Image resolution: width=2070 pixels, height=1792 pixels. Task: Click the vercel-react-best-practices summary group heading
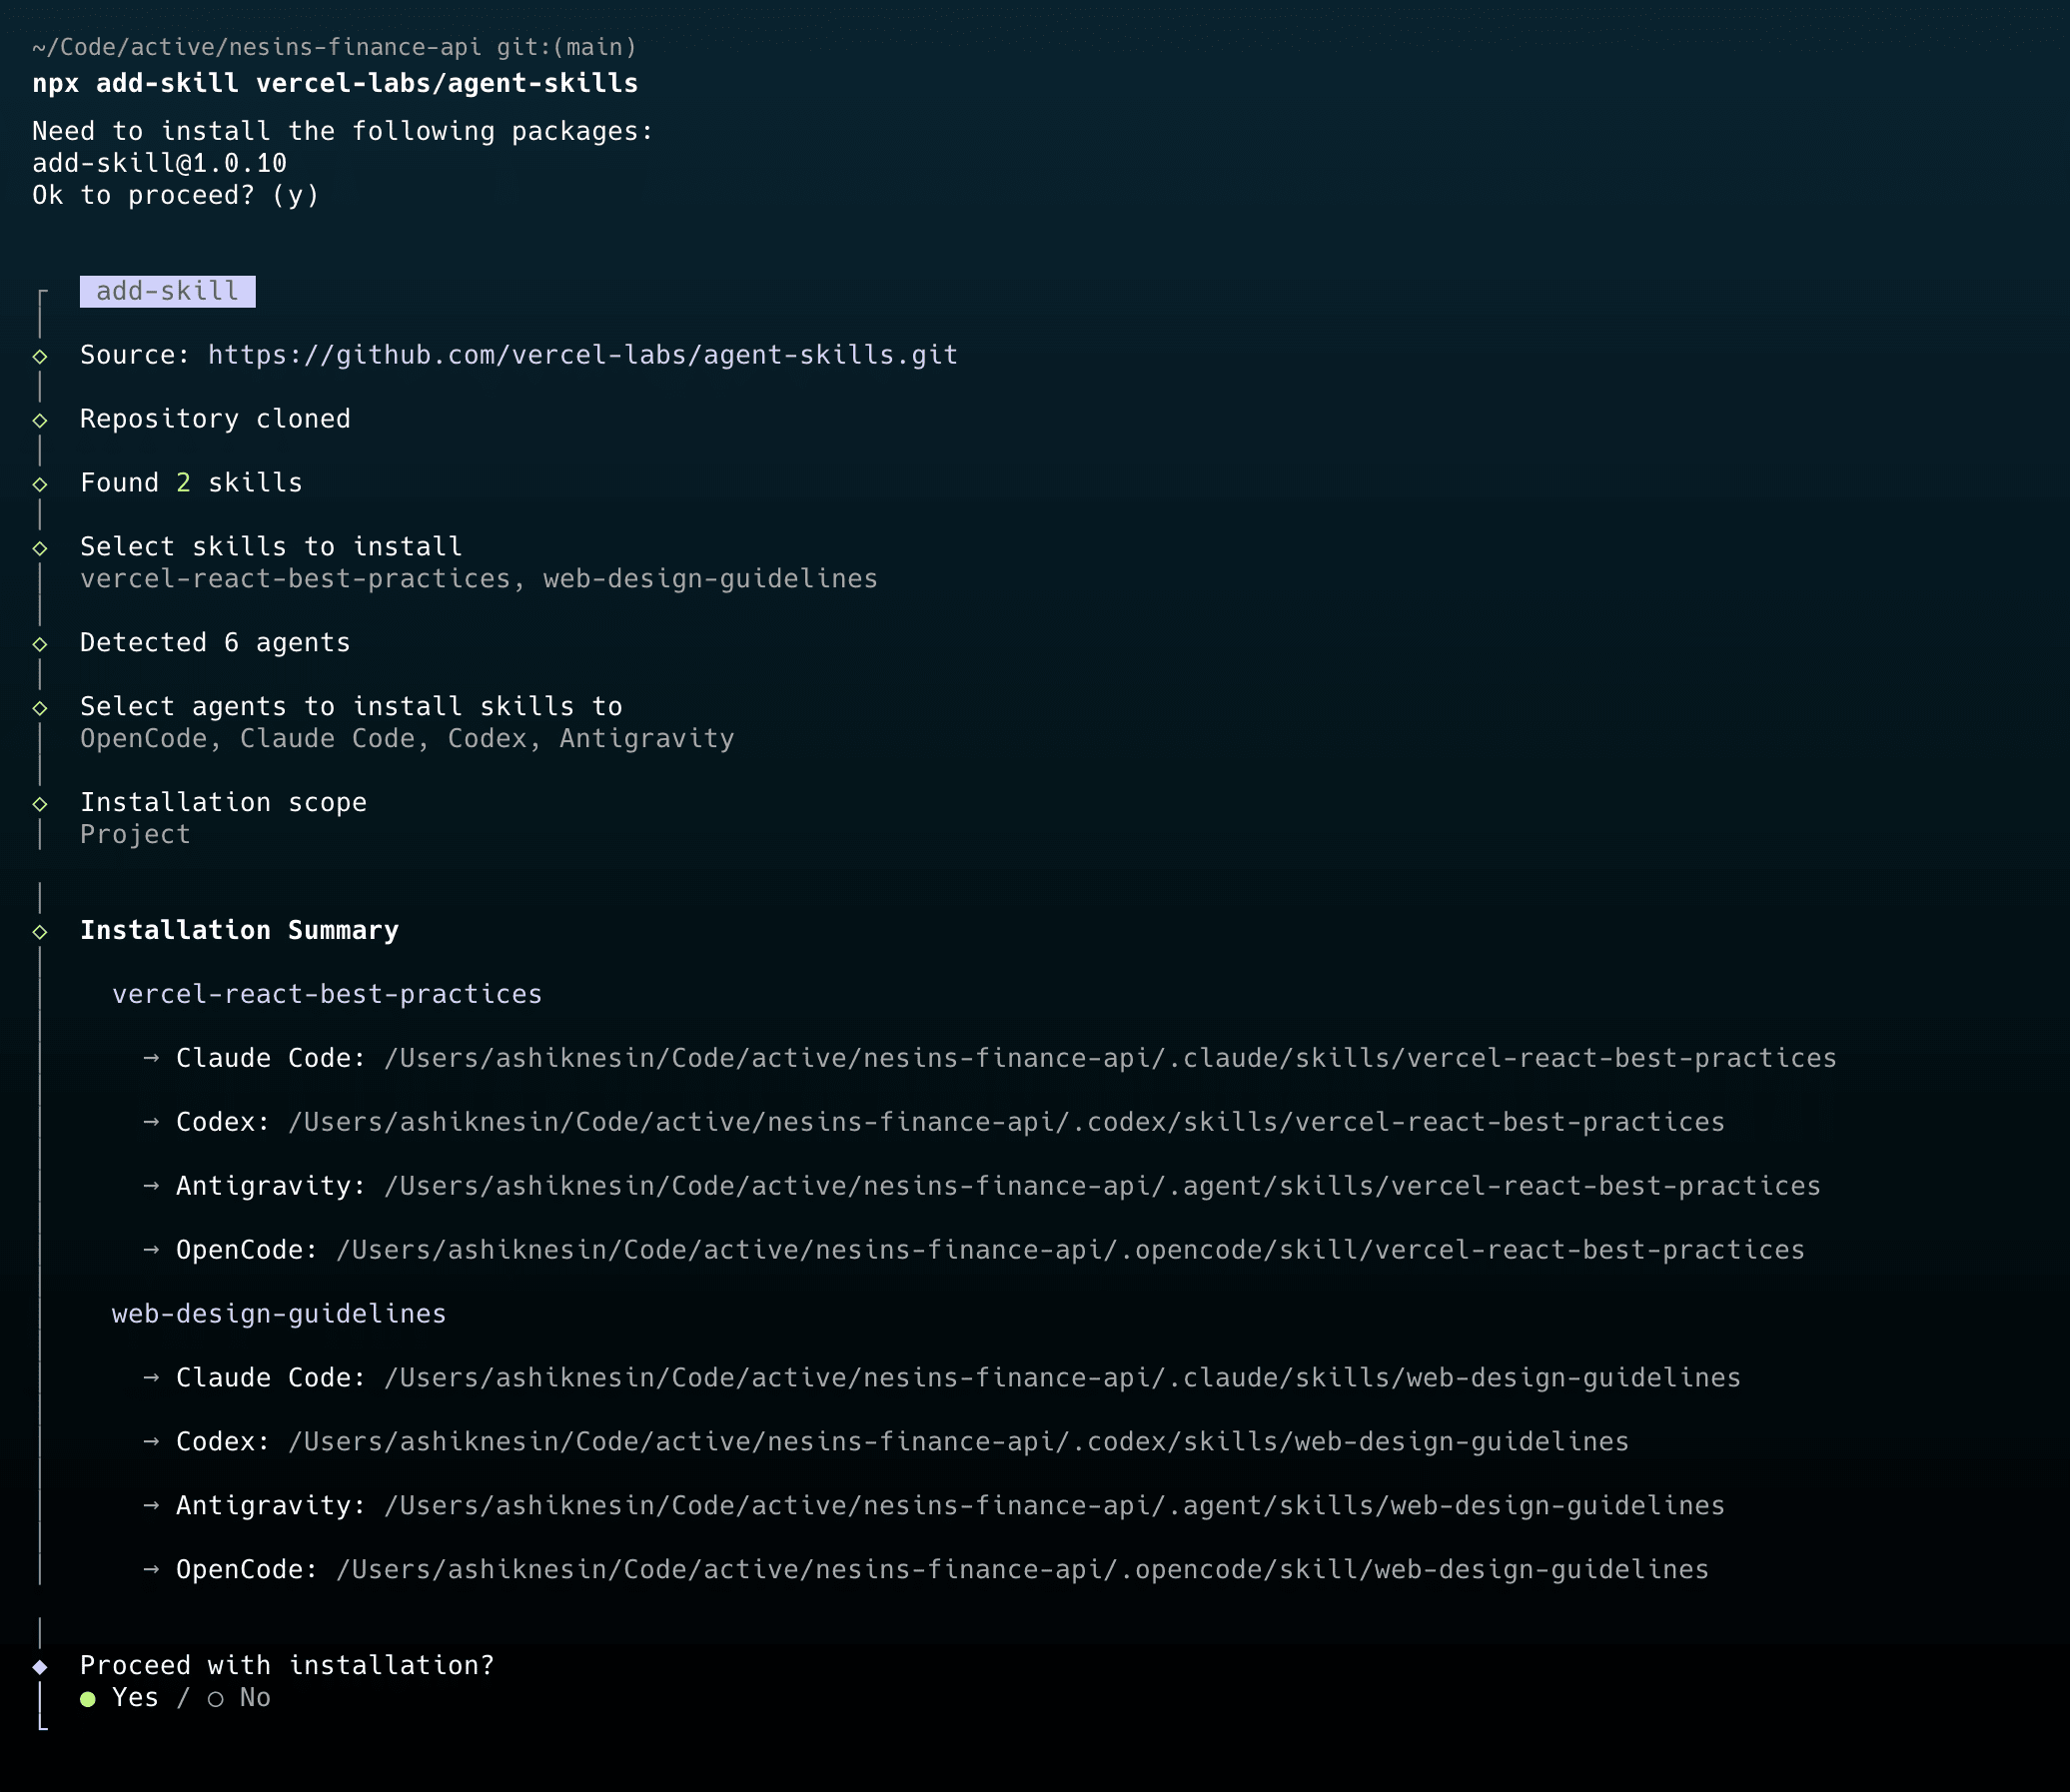[326, 994]
